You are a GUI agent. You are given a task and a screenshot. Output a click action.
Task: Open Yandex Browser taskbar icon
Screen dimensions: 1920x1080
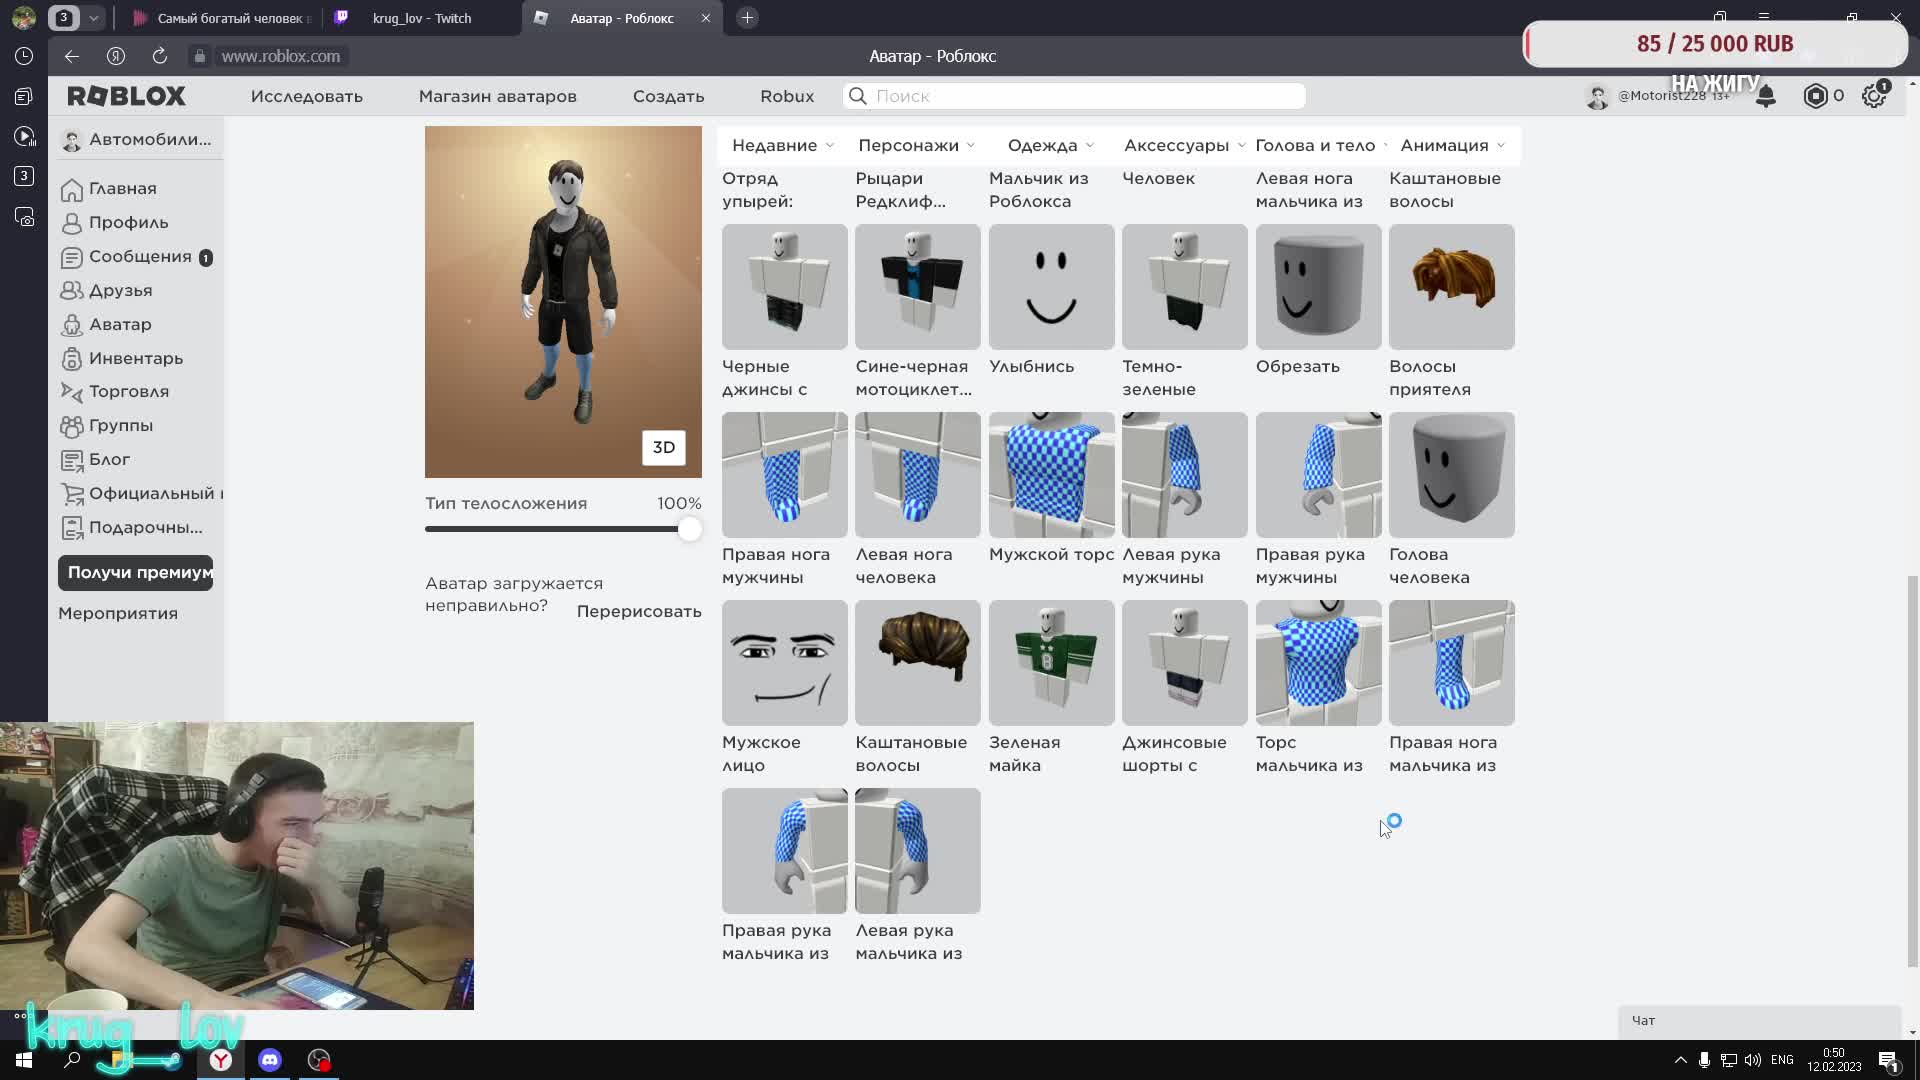coord(221,1060)
